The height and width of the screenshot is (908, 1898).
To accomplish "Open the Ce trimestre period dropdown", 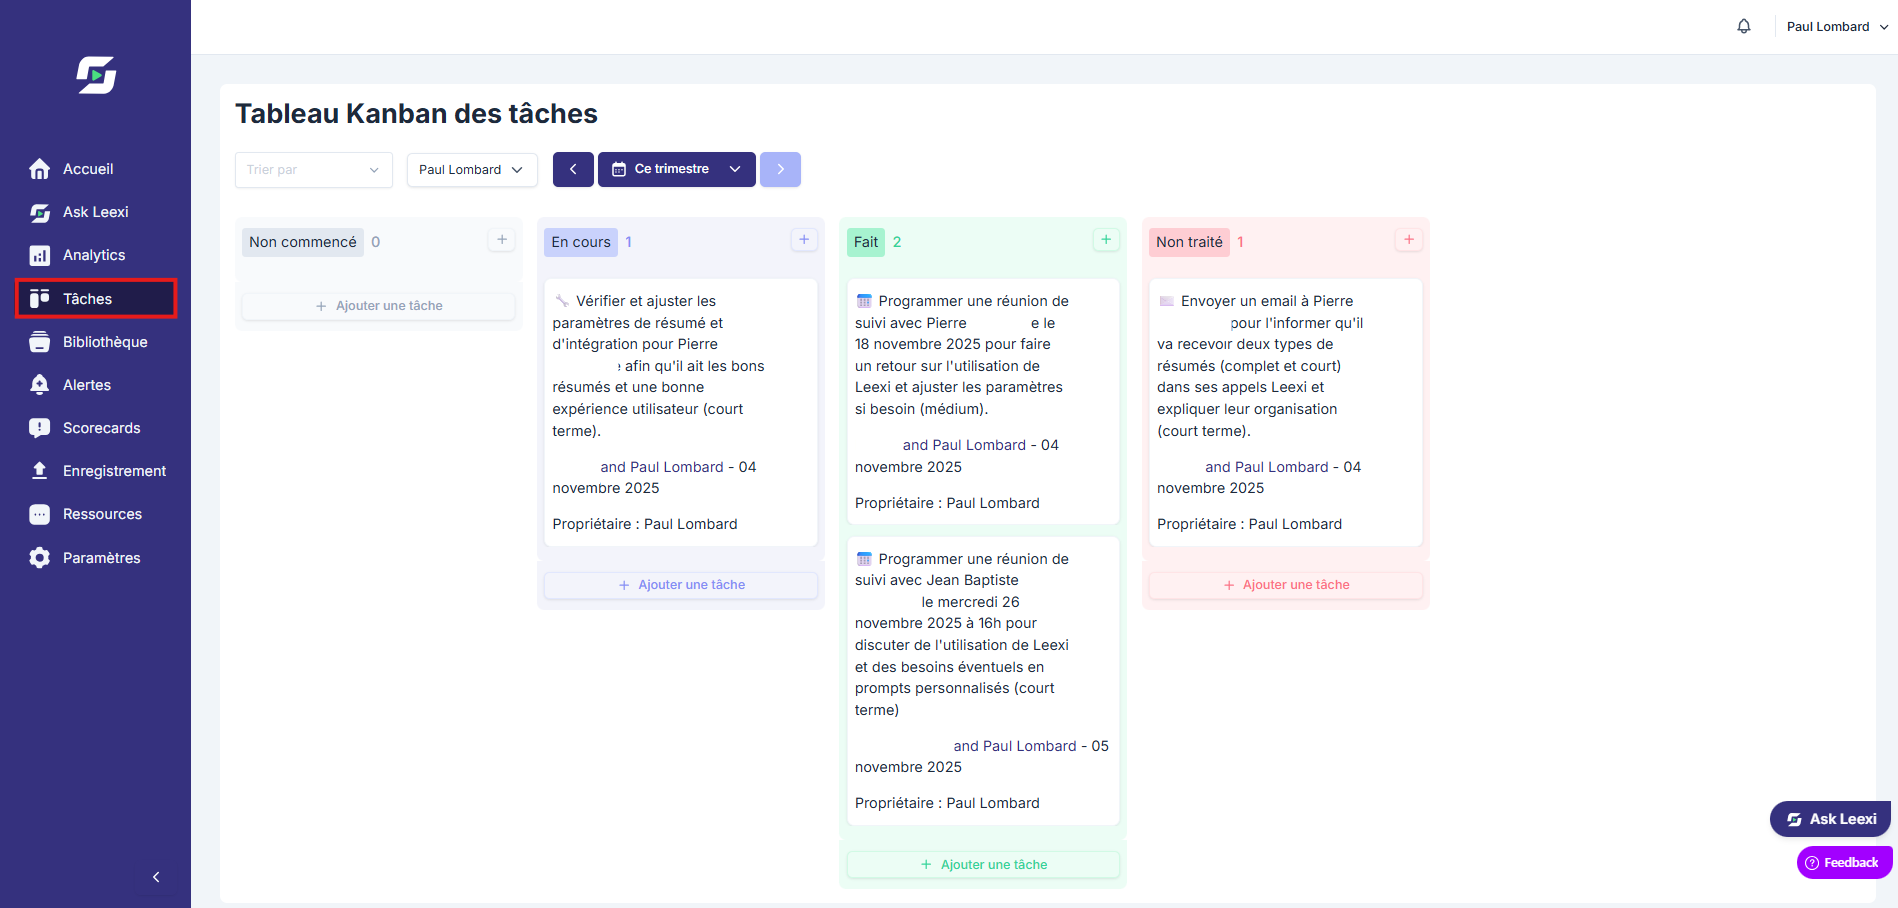I will (677, 169).
